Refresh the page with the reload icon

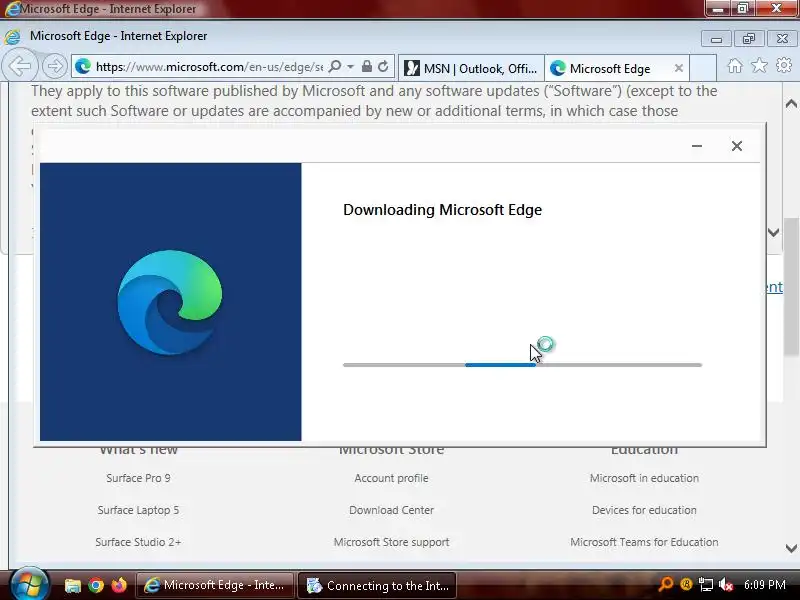click(383, 66)
